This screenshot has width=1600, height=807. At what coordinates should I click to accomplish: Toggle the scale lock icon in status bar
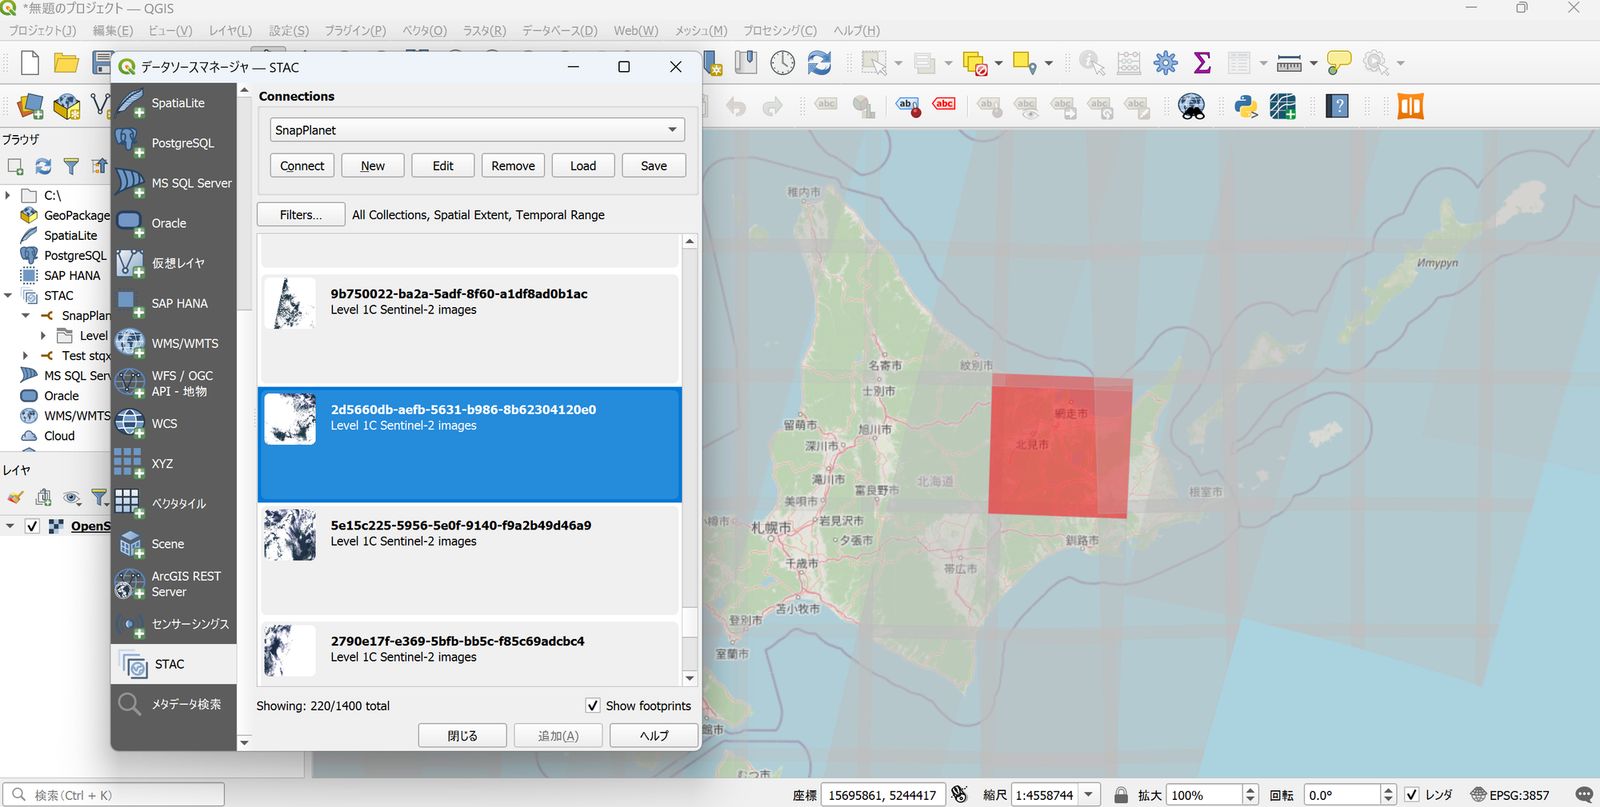point(1121,795)
